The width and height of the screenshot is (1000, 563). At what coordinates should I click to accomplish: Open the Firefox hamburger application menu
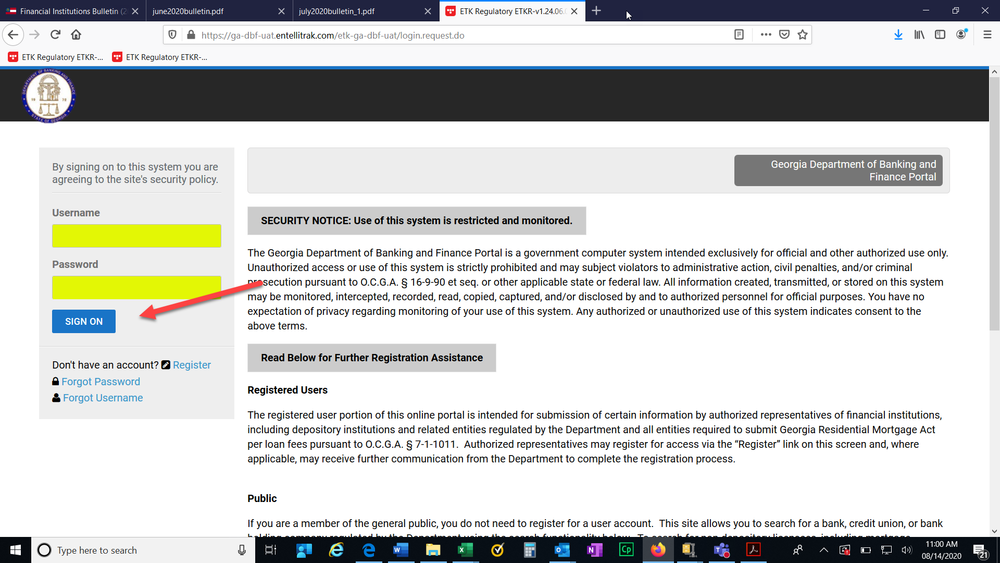986,34
